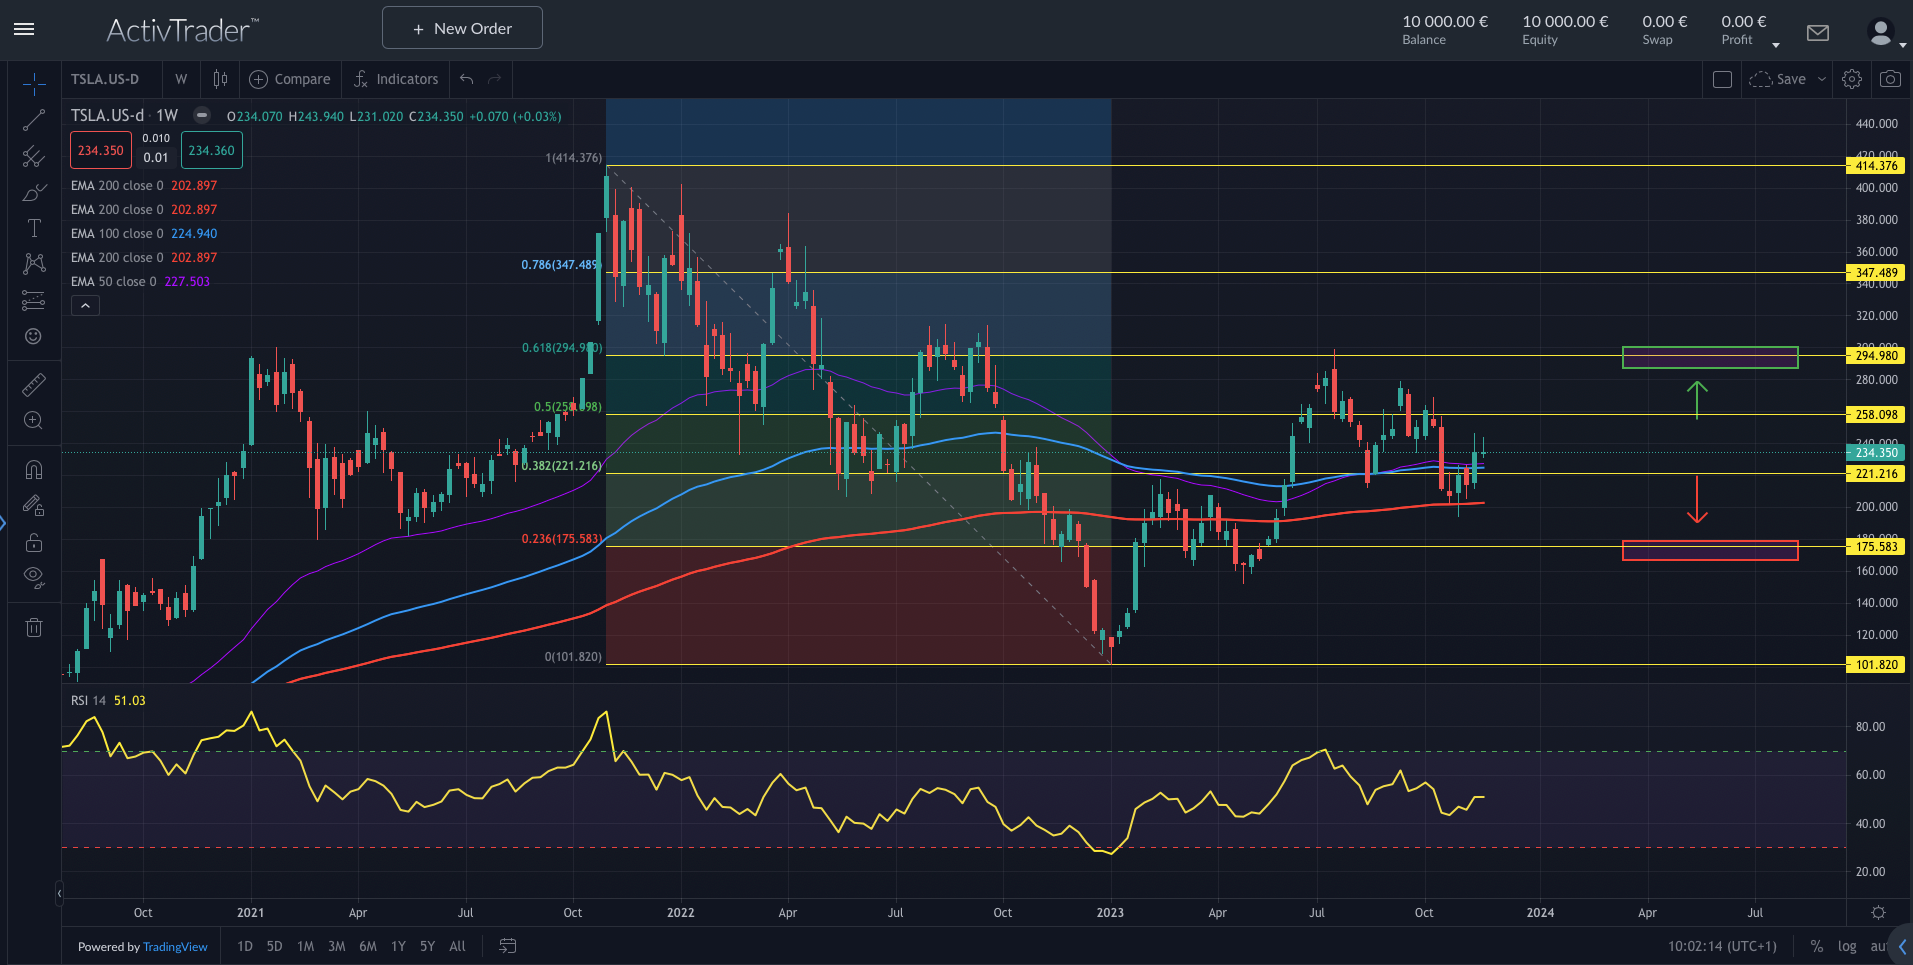Click the red 234.350 sell price box
Screen dimensions: 1913x965
101,151
